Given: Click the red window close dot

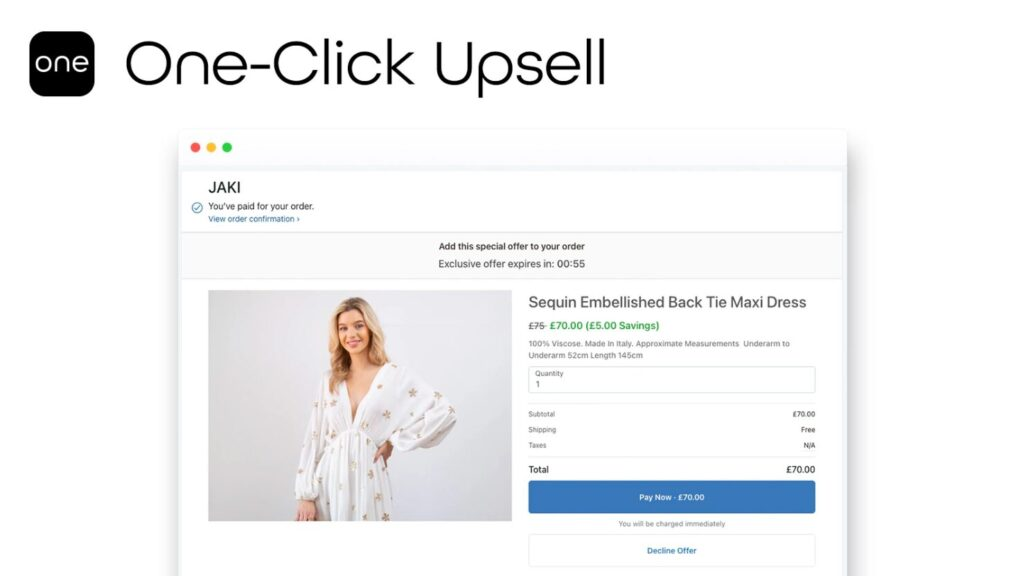Looking at the screenshot, I should [x=195, y=148].
